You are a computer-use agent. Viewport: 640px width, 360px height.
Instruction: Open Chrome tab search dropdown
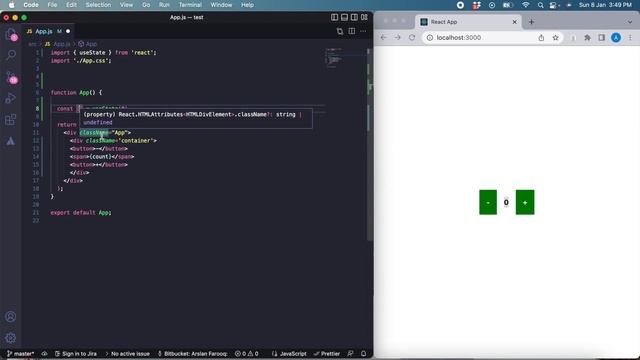click(630, 22)
